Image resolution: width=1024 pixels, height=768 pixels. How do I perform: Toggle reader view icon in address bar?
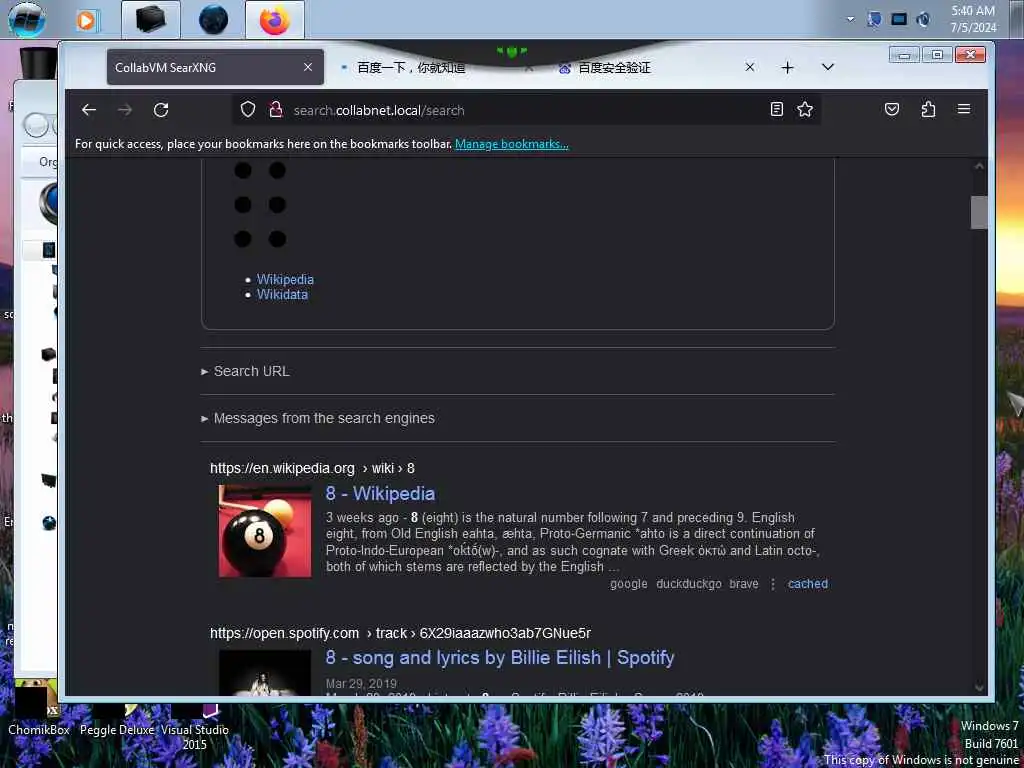click(776, 109)
